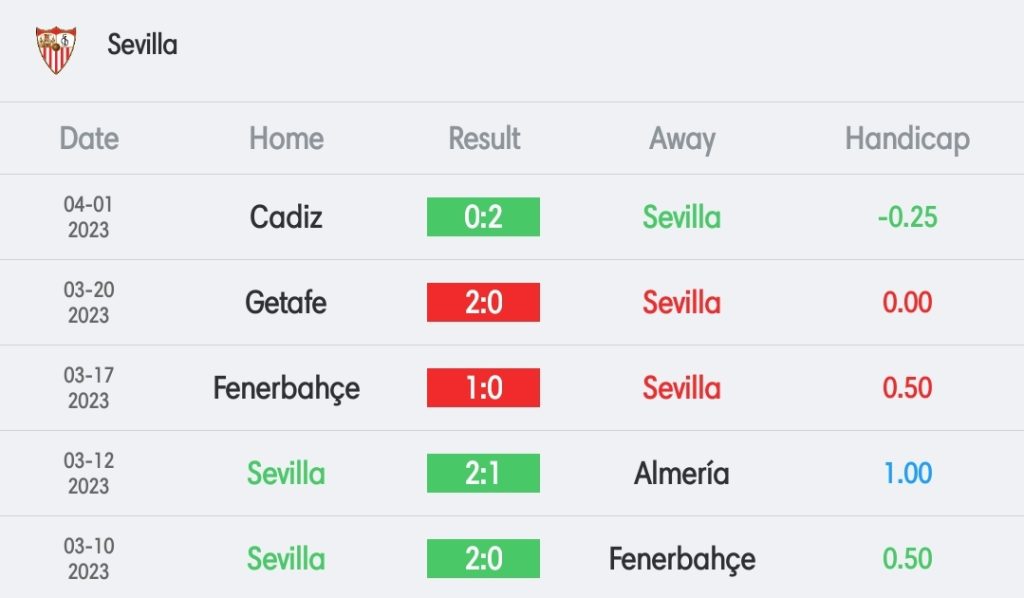Open the Sevilla team name header
Screen dimensions: 1024x598
click(142, 44)
